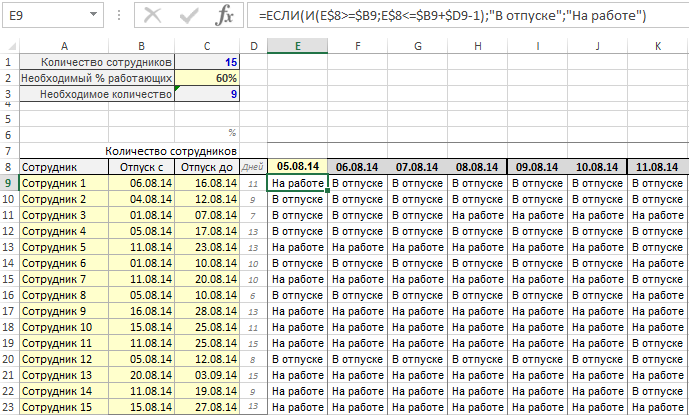Select Сотрудник 15 name cell

click(64, 407)
